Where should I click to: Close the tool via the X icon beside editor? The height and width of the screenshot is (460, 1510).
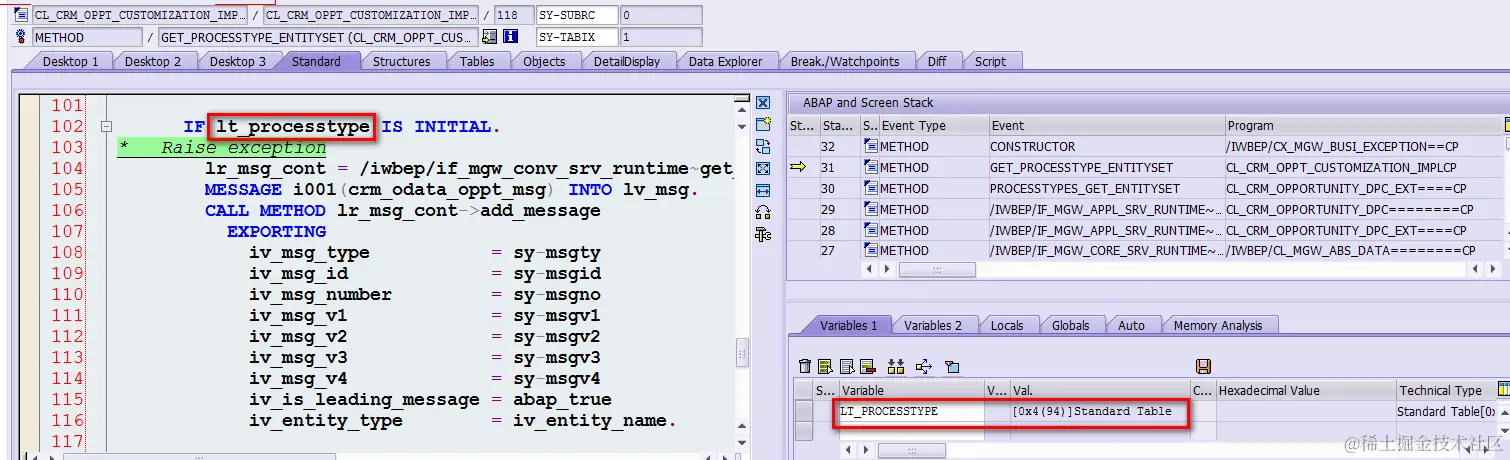pyautogui.click(x=763, y=103)
